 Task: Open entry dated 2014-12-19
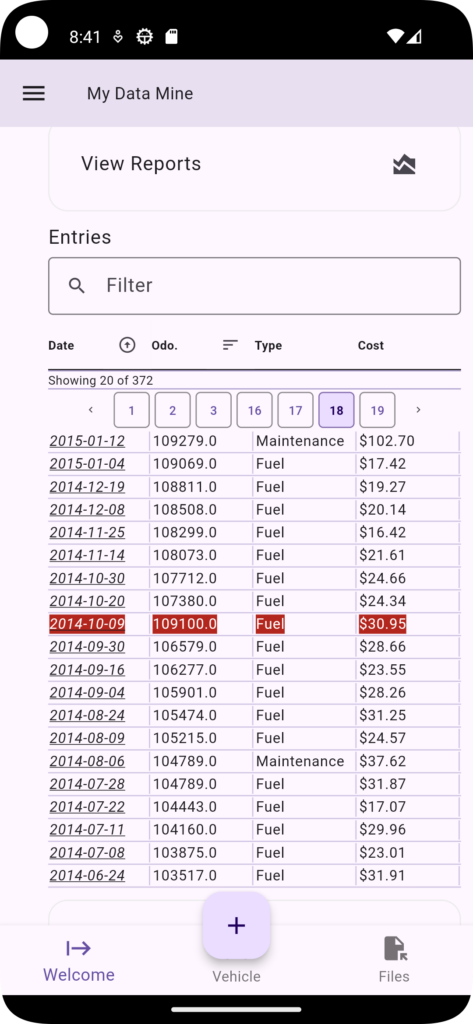(x=87, y=487)
